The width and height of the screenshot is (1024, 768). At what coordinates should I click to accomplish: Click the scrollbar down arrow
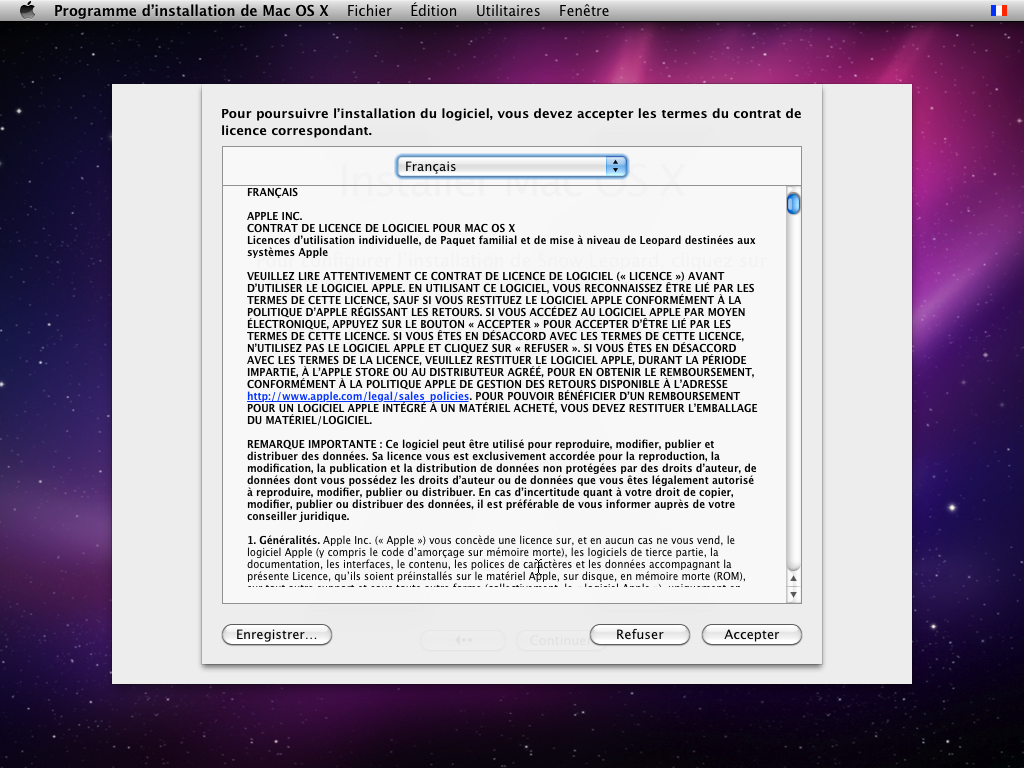[x=793, y=594]
